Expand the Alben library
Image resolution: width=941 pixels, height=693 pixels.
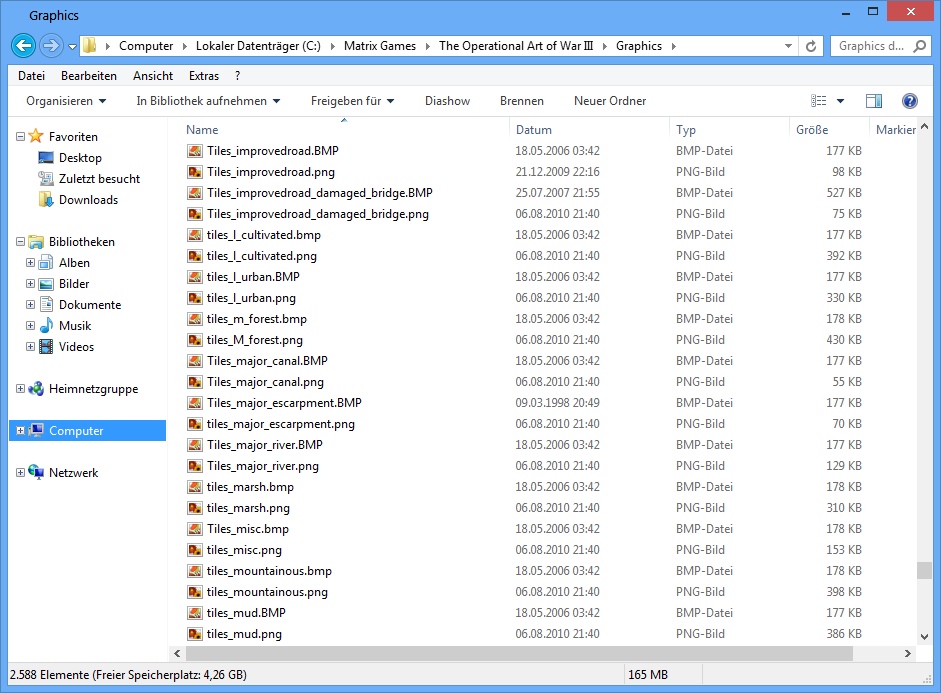click(x=31, y=263)
